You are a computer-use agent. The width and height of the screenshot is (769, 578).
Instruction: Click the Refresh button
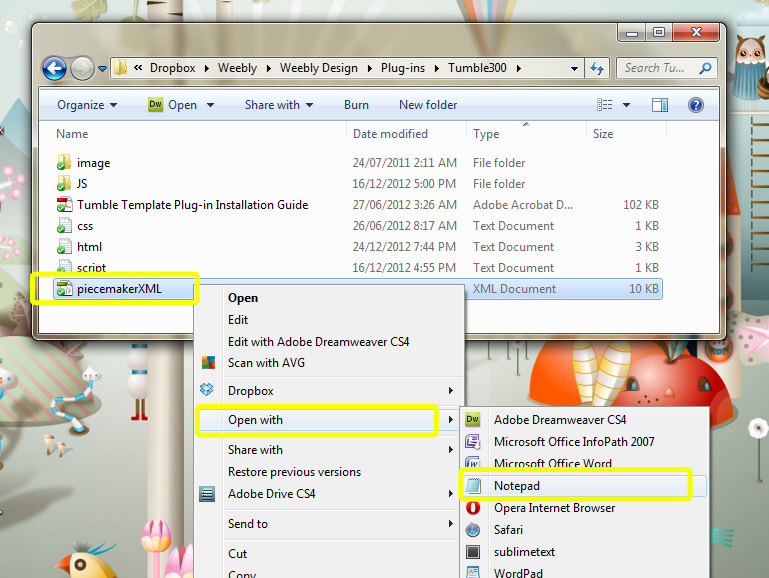[x=597, y=68]
